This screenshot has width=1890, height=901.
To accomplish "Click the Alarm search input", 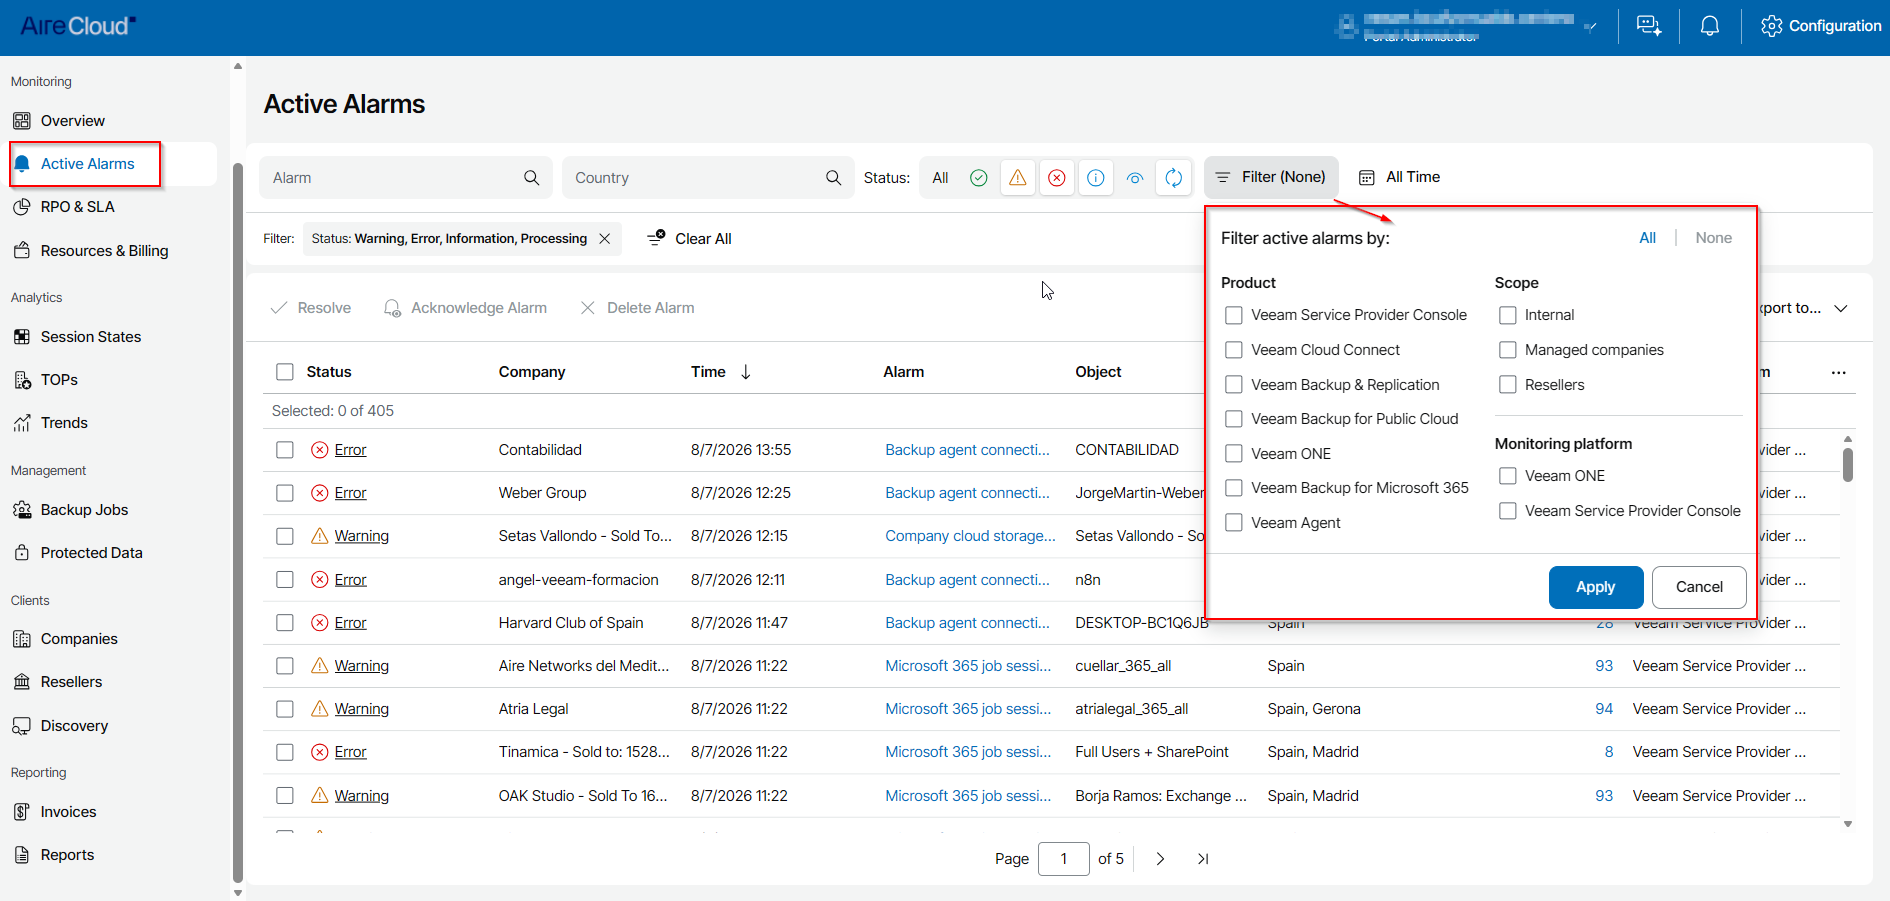I will coord(406,178).
